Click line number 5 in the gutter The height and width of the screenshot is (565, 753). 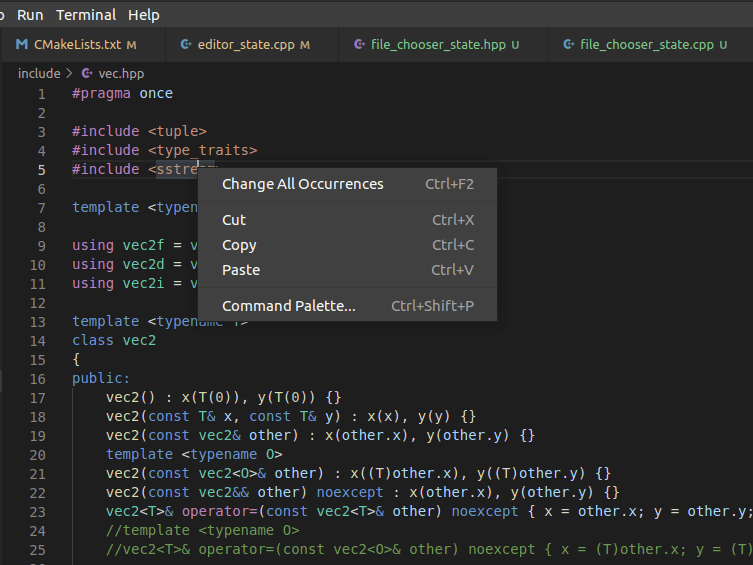[42, 170]
